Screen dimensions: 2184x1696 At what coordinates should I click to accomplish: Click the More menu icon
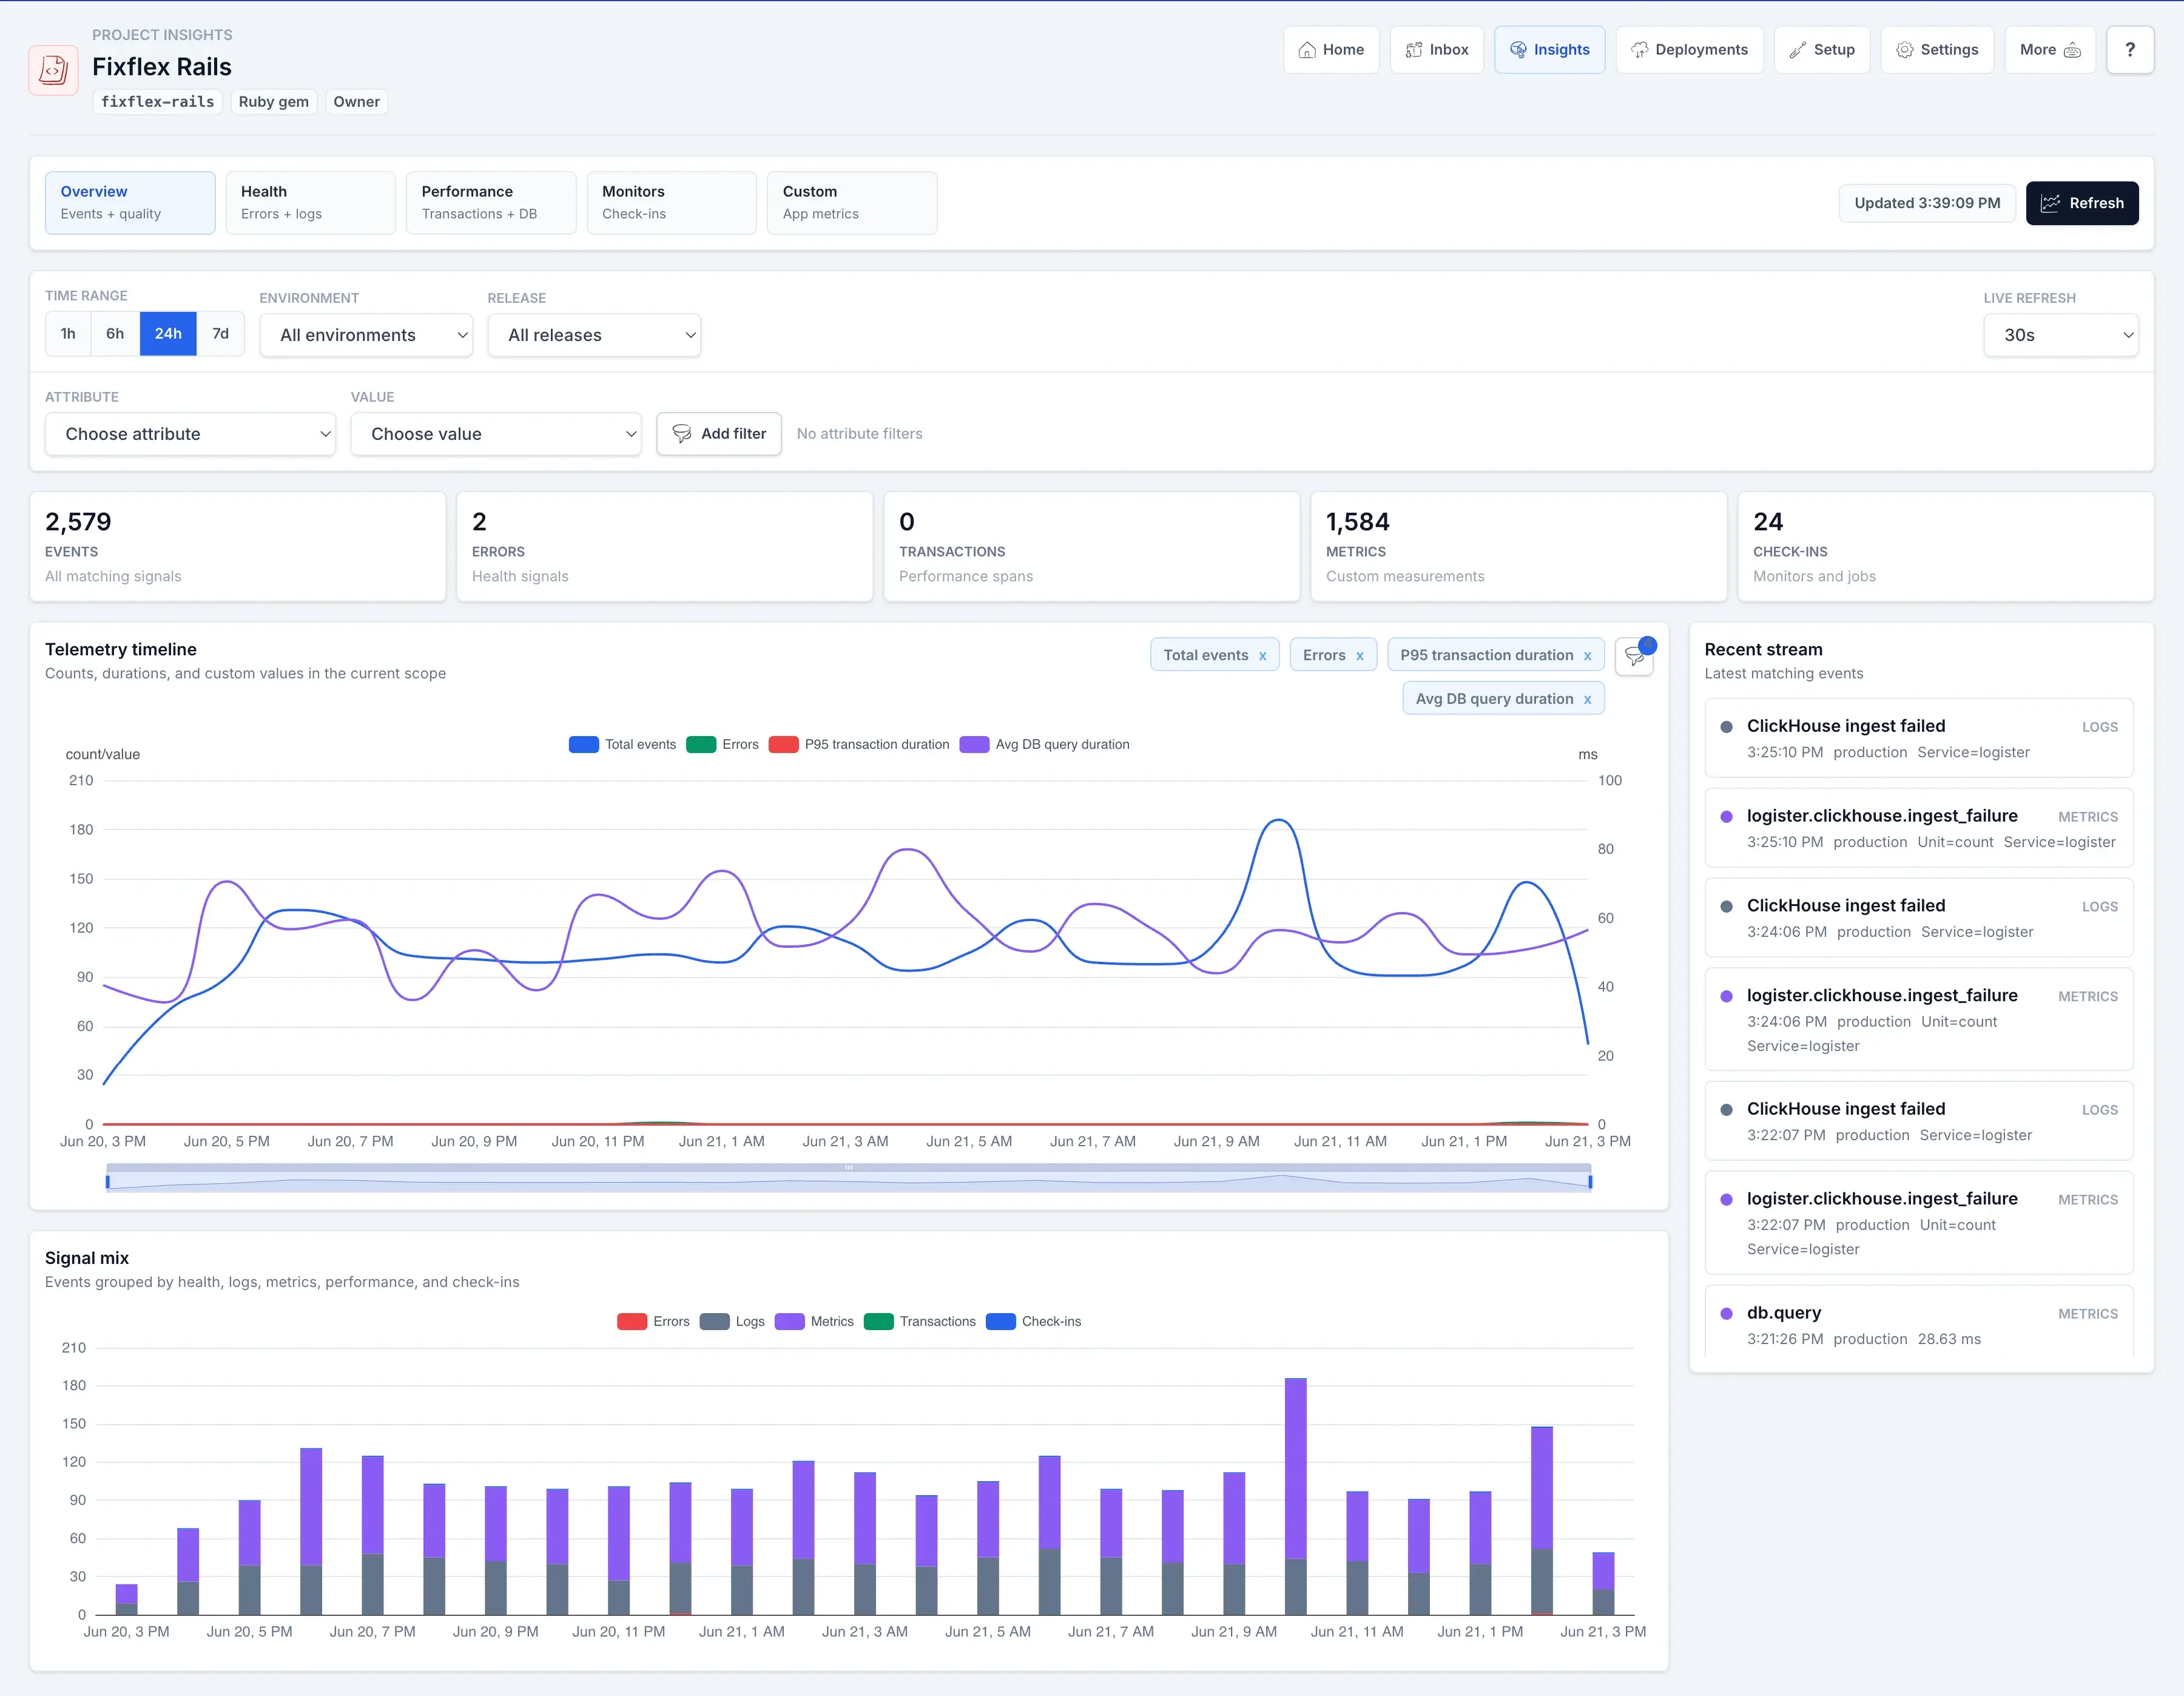tap(2072, 50)
